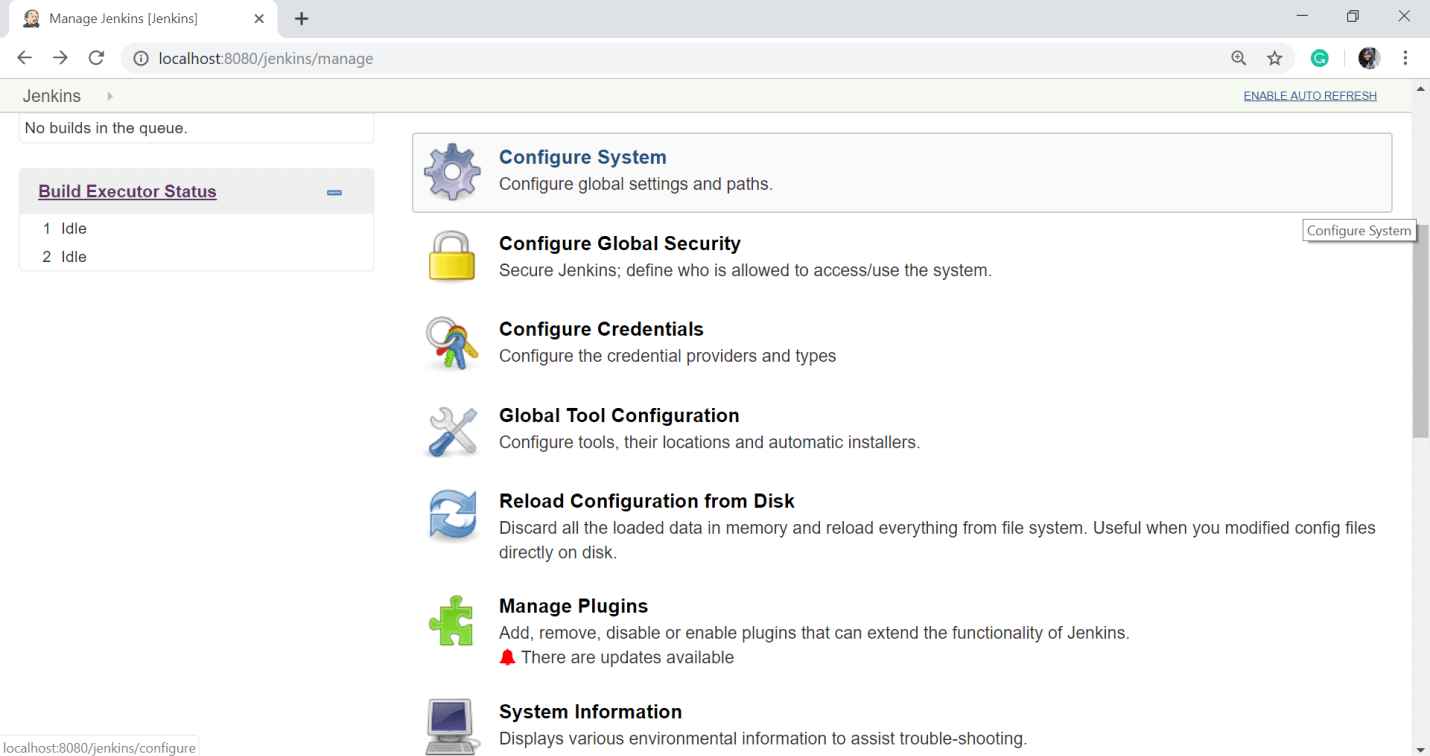Screen dimensions: 1430x756
Task: Click the site information icon in address bar
Action: [141, 58]
